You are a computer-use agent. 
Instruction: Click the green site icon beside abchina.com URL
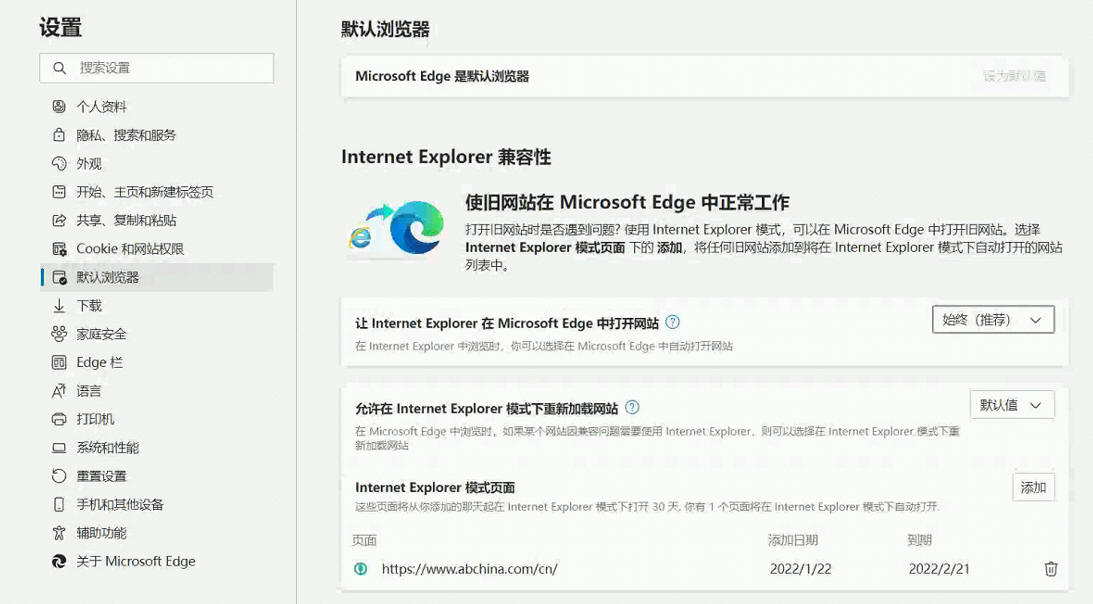361,569
